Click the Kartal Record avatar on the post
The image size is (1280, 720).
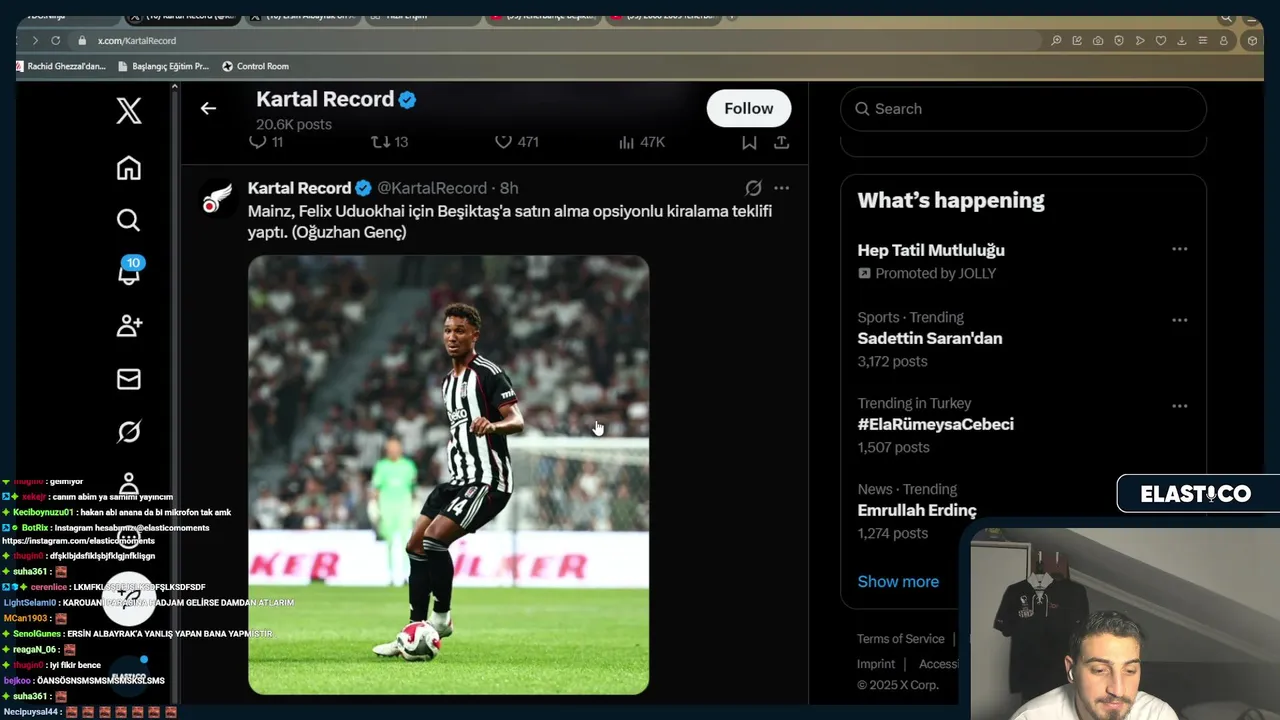tap(217, 197)
